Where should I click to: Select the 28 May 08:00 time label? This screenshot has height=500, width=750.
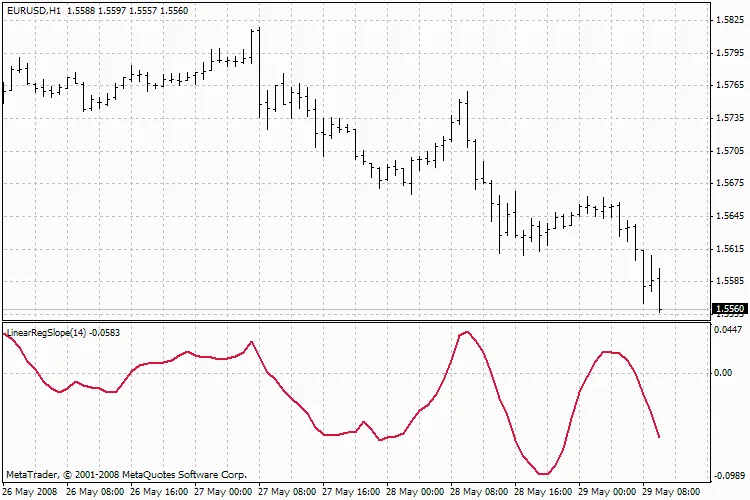point(480,492)
